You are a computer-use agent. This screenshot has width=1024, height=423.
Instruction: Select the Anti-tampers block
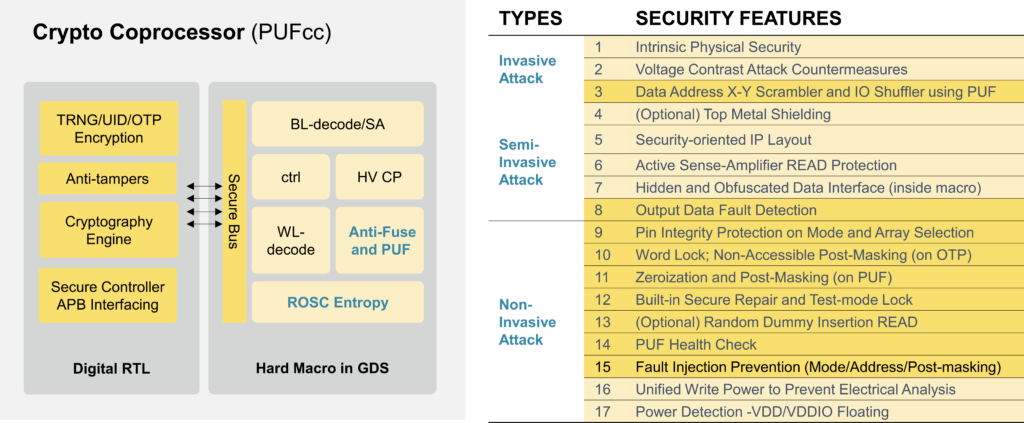pyautogui.click(x=108, y=179)
